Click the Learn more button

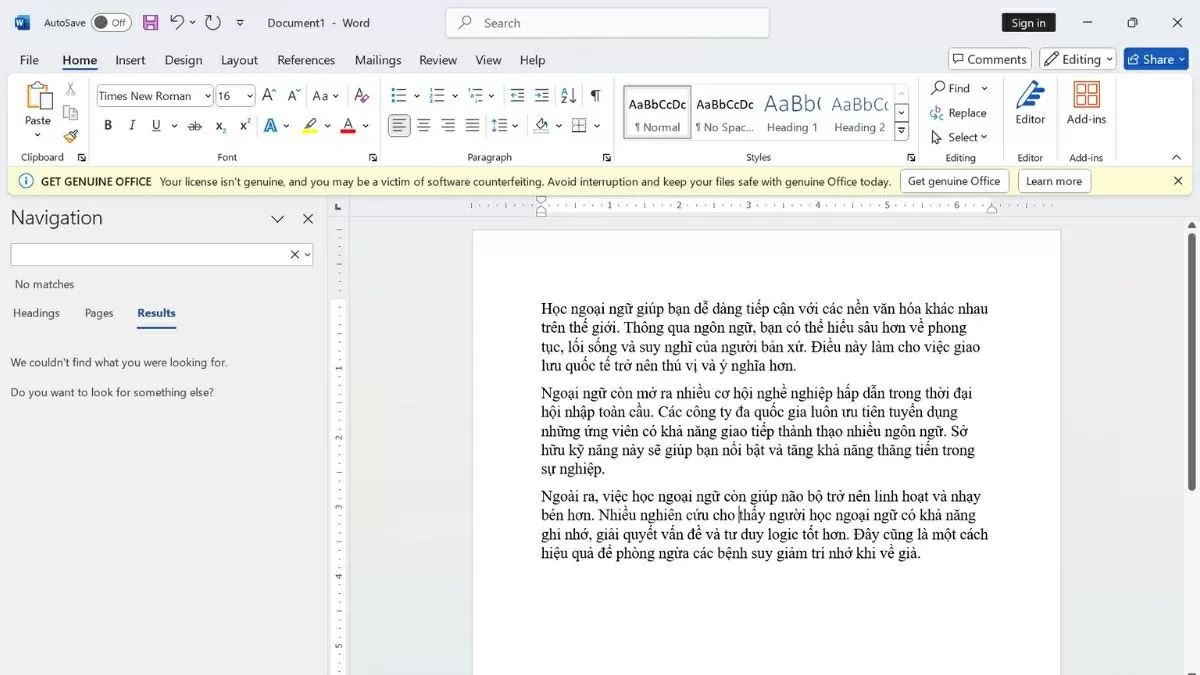click(1053, 181)
